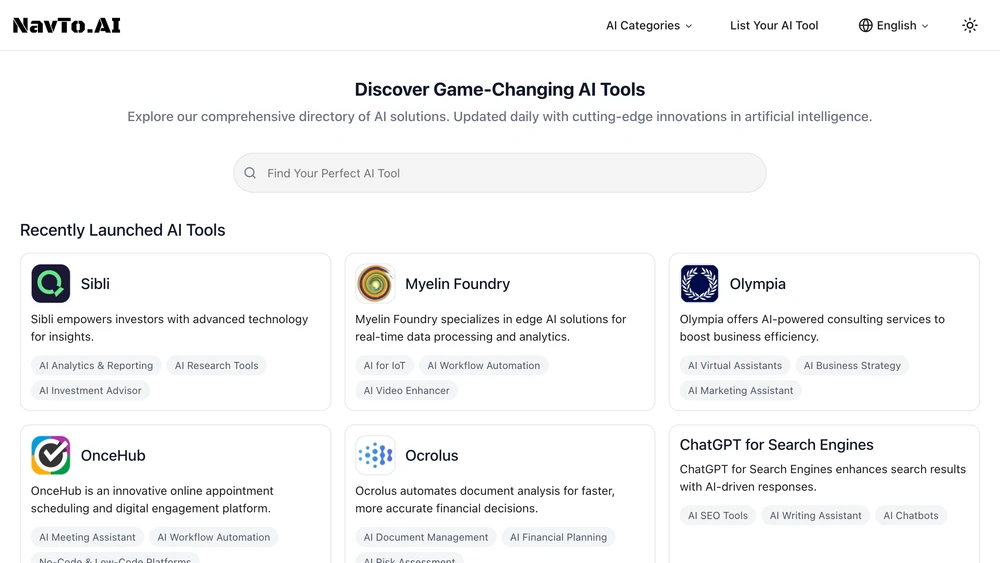Select the AI SEO Tools tag

point(717,515)
